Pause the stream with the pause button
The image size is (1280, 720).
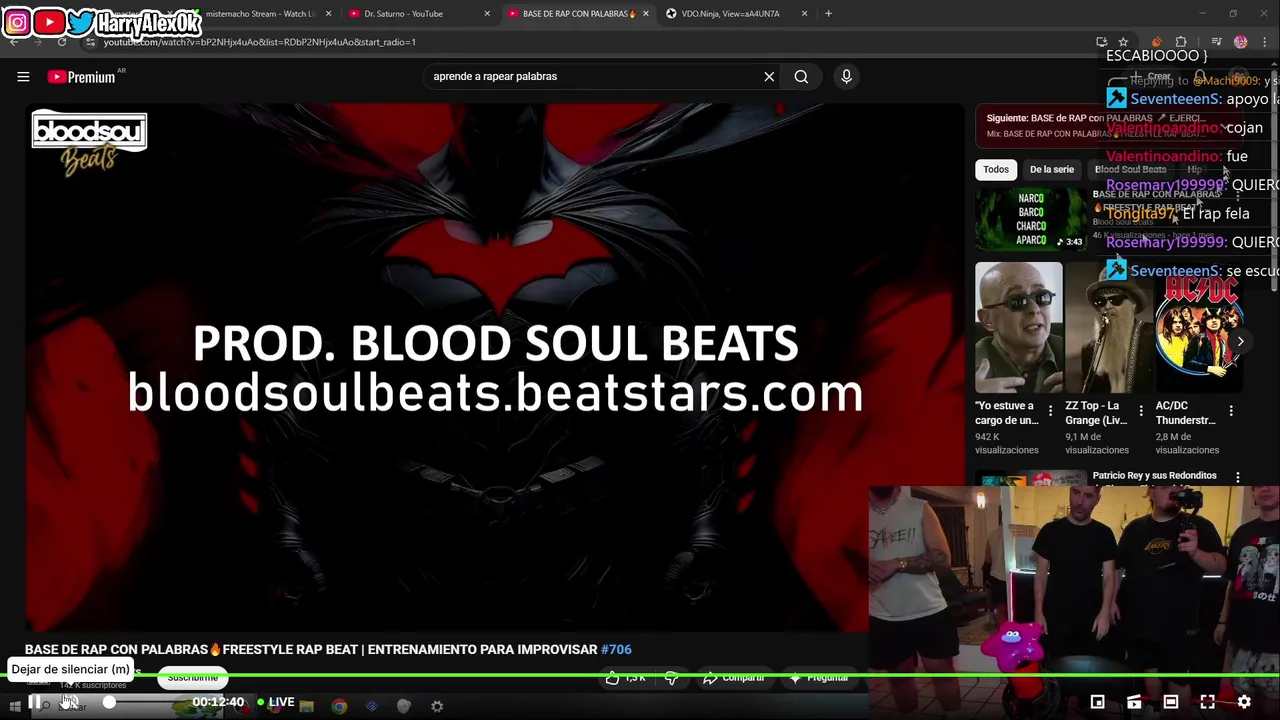coord(35,703)
